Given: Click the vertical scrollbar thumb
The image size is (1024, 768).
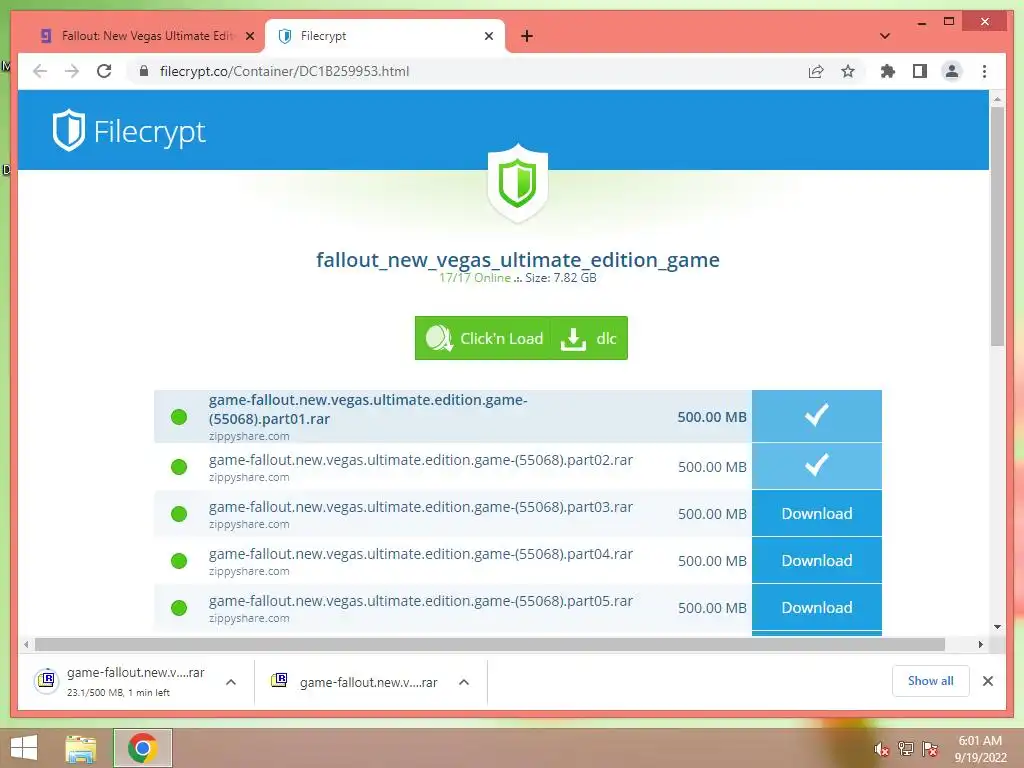Looking at the screenshot, I should pyautogui.click(x=997, y=225).
